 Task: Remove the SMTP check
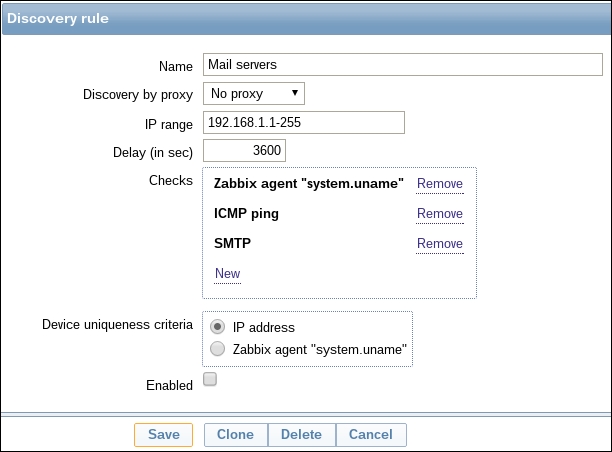pyautogui.click(x=439, y=244)
